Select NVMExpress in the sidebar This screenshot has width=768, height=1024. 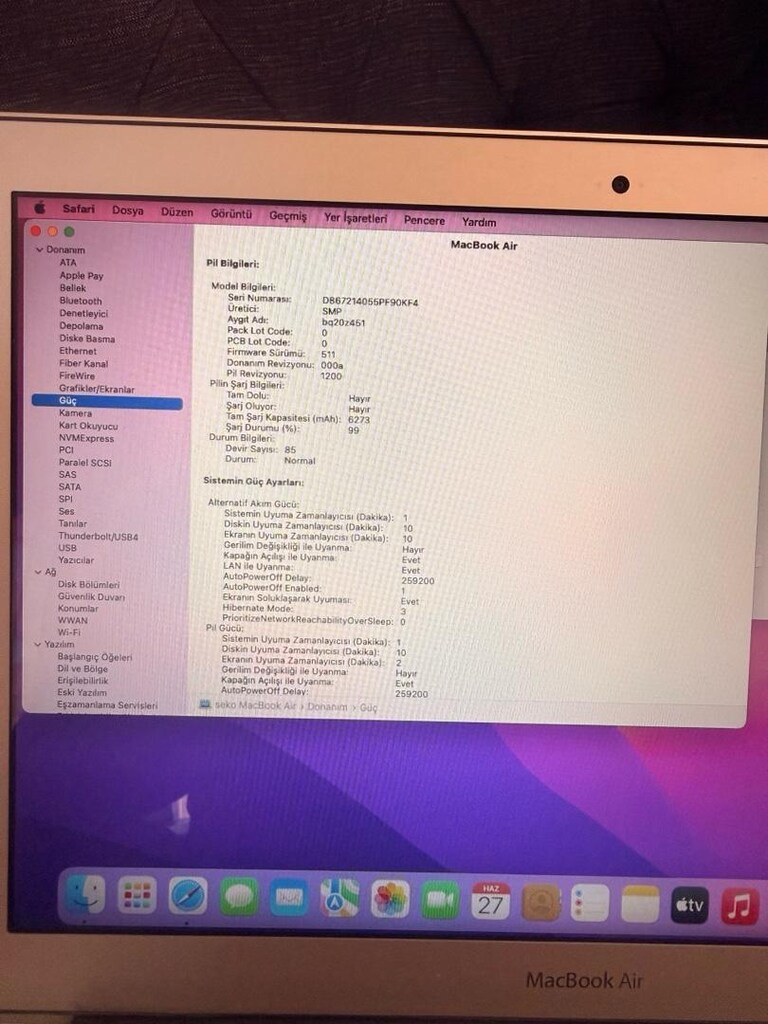point(86,438)
